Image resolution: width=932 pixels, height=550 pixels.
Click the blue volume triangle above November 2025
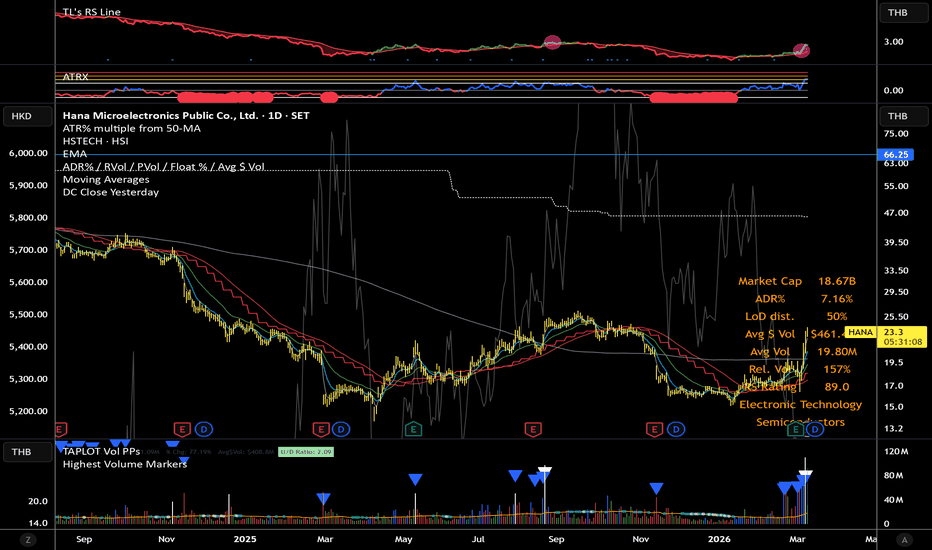656,488
